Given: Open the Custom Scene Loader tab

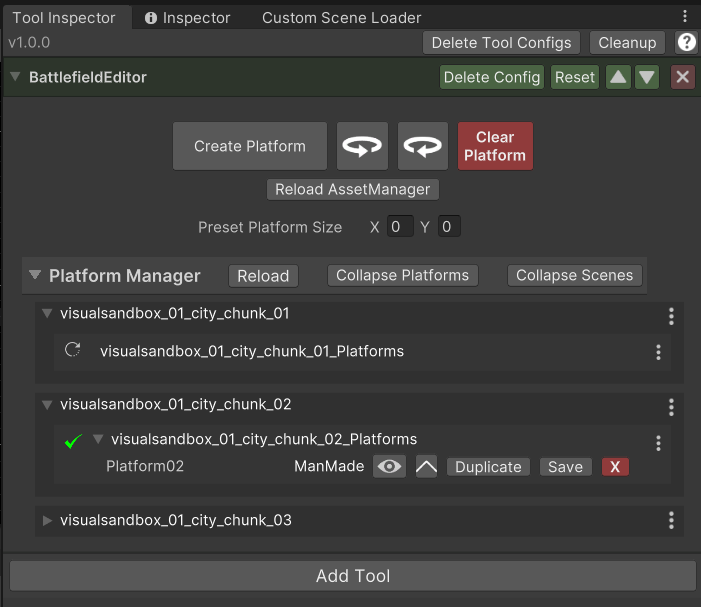Looking at the screenshot, I should [x=341, y=18].
